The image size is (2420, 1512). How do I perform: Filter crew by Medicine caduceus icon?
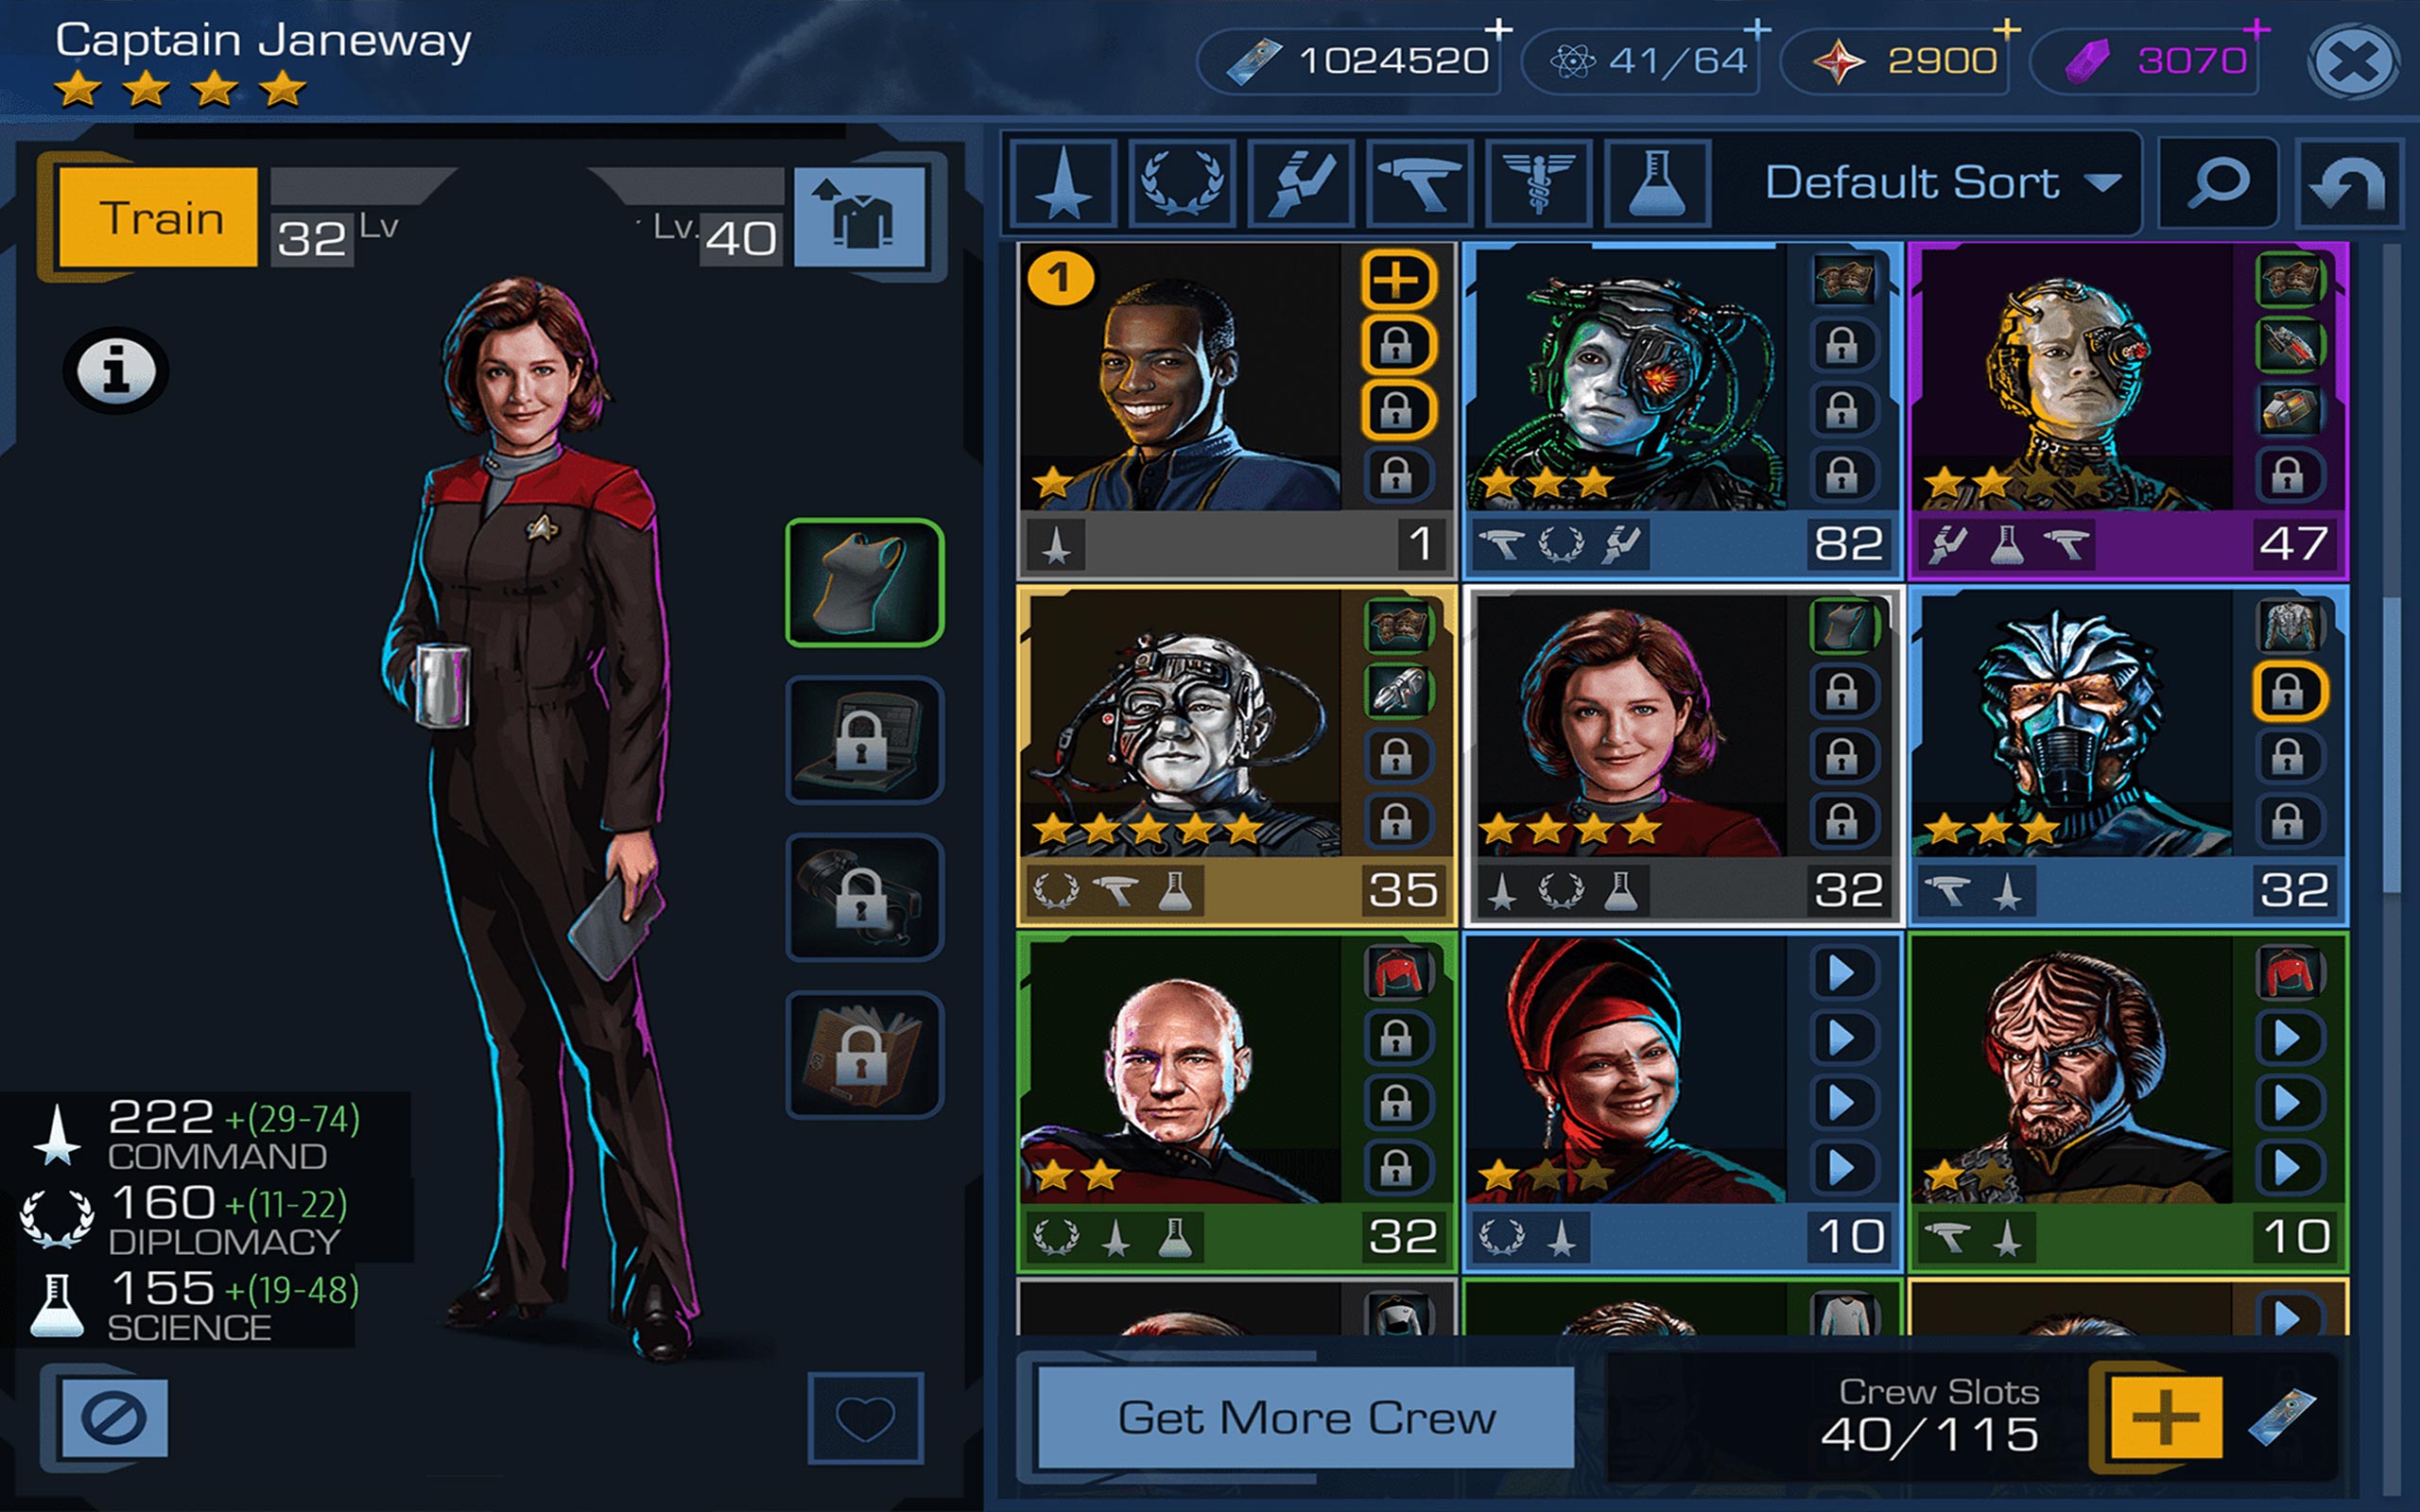[x=1538, y=184]
